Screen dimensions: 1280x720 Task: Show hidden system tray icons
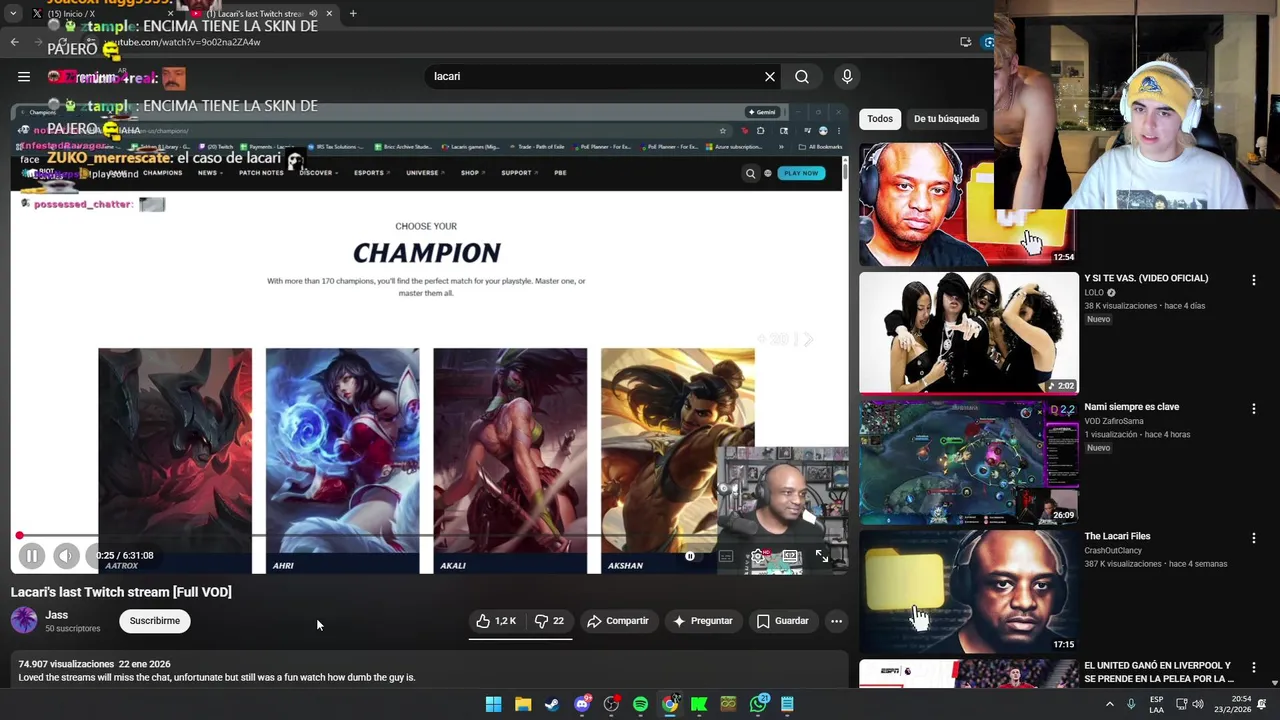tap(1109, 704)
